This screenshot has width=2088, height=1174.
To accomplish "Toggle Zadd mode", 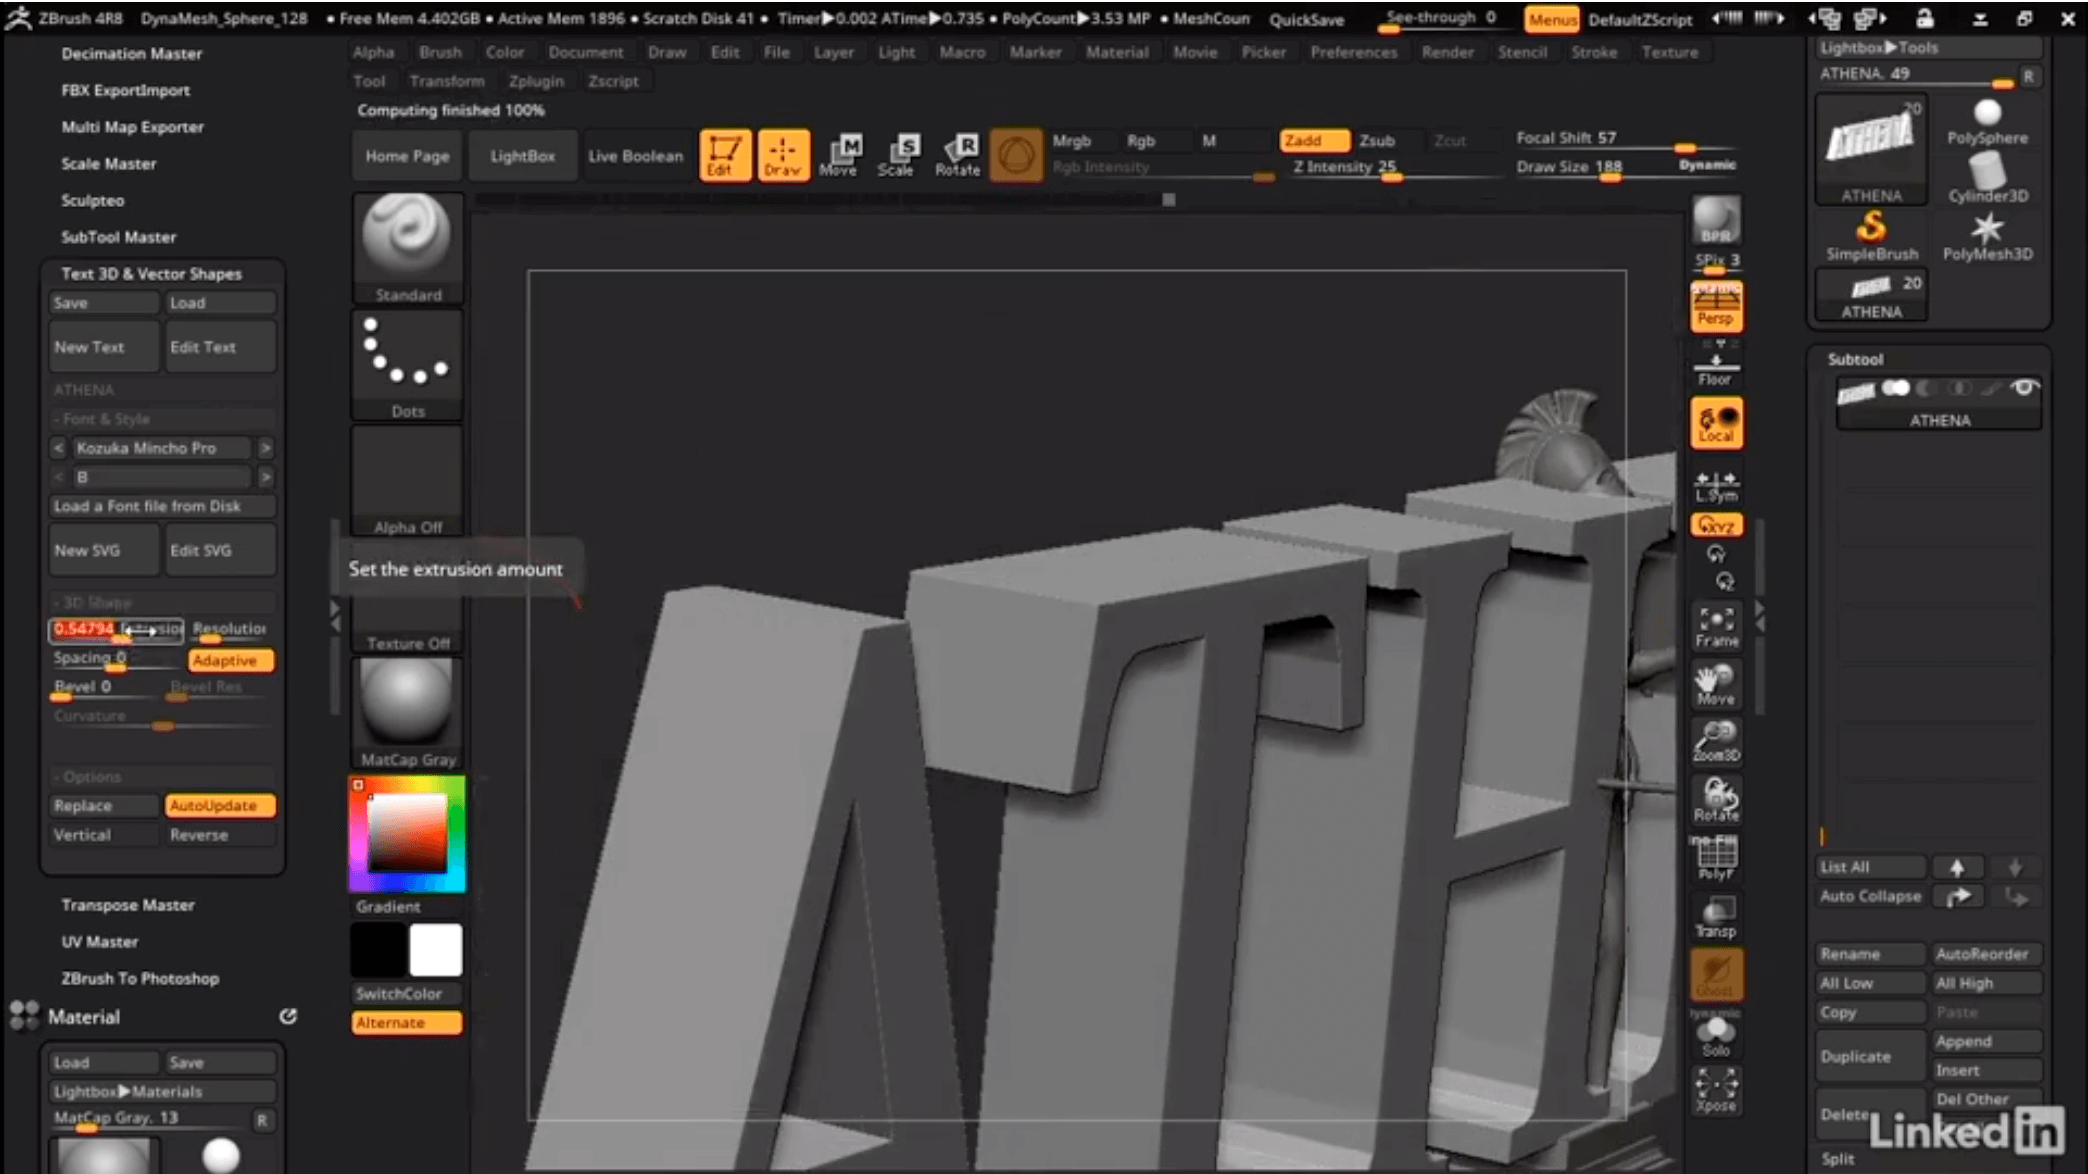I will pyautogui.click(x=1314, y=141).
